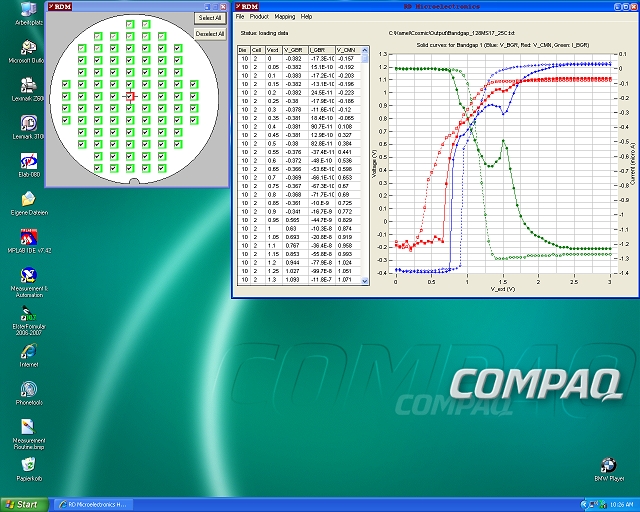This screenshot has height=512, width=640.
Task: Open the File menu
Action: coord(240,17)
